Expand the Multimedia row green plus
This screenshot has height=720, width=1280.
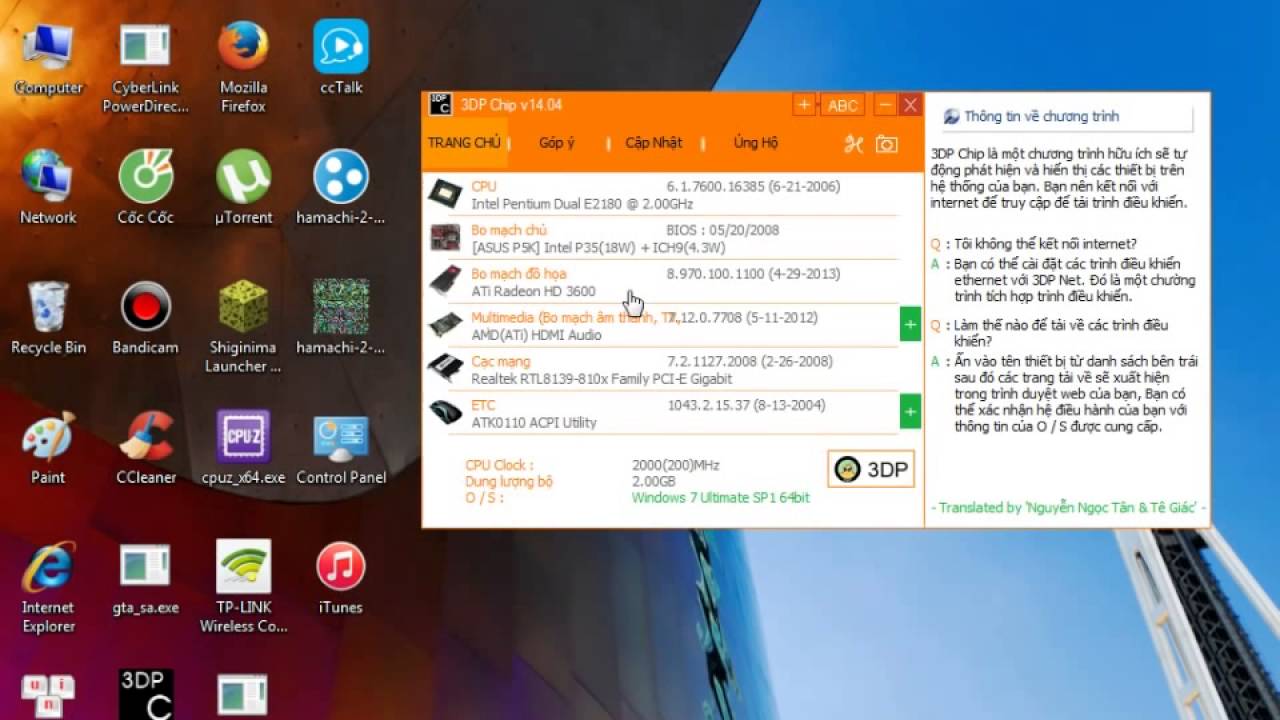click(x=910, y=325)
